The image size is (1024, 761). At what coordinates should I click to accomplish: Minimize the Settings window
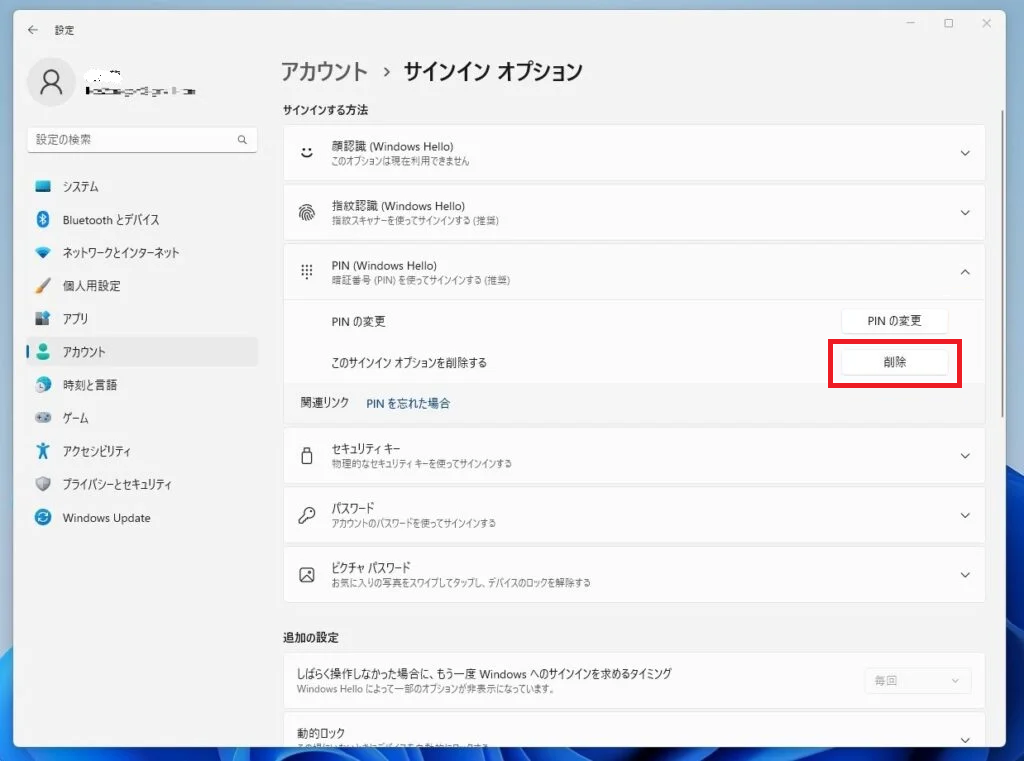pyautogui.click(x=910, y=24)
